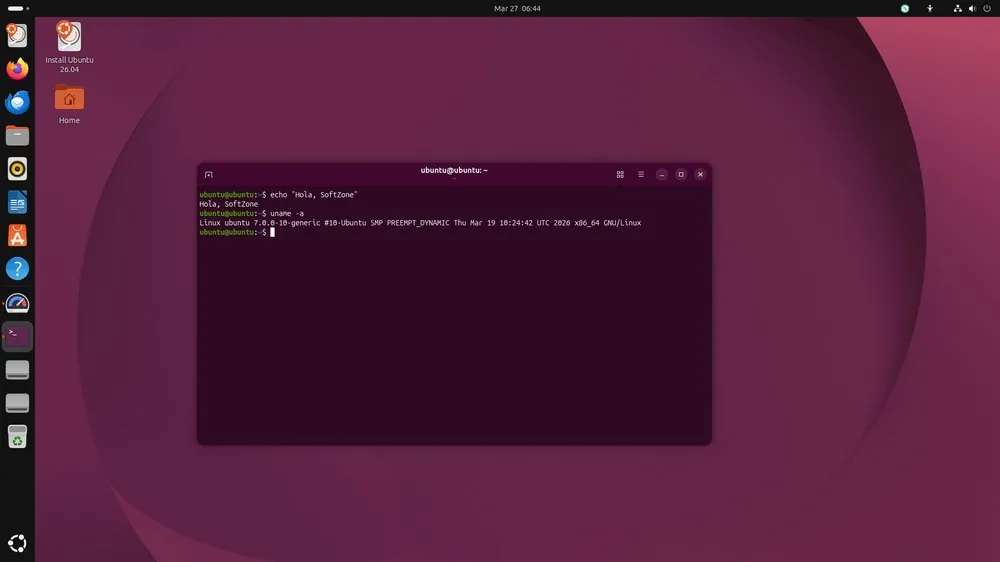This screenshot has width=1000, height=562.
Task: Click the 'Hola, SoftZone' output line
Action: coord(228,204)
